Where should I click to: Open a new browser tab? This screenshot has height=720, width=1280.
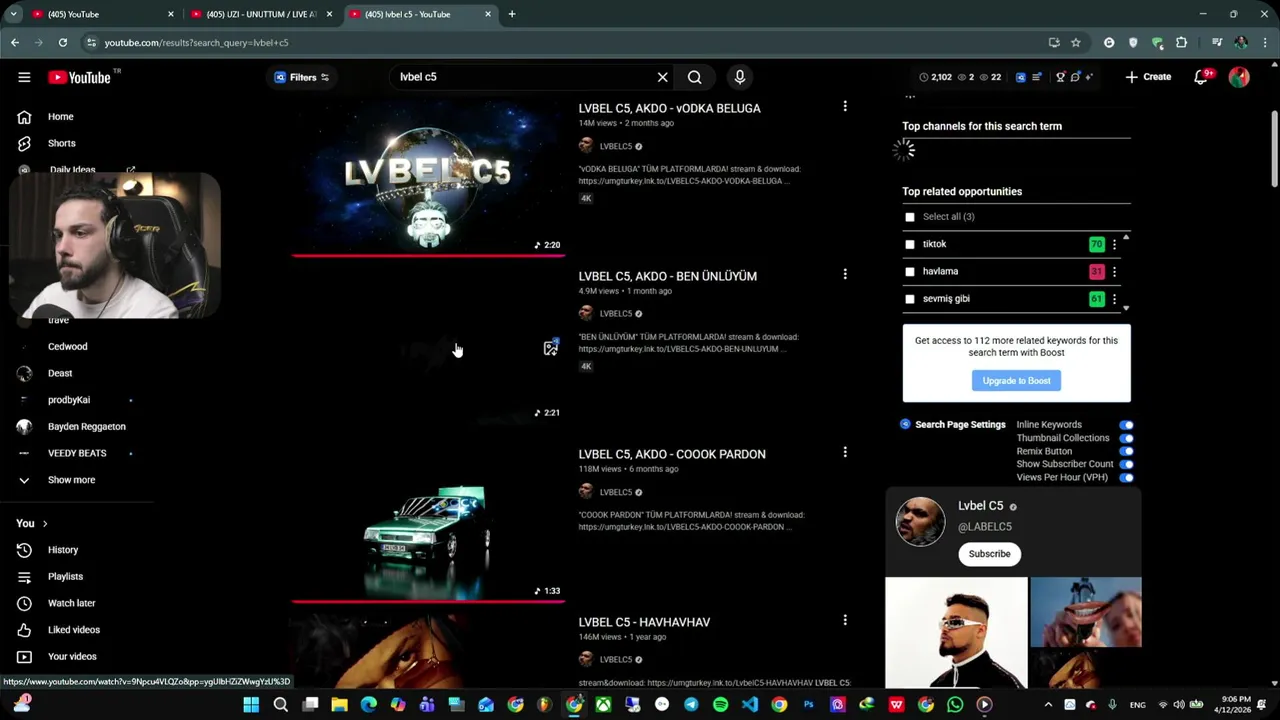point(512,14)
